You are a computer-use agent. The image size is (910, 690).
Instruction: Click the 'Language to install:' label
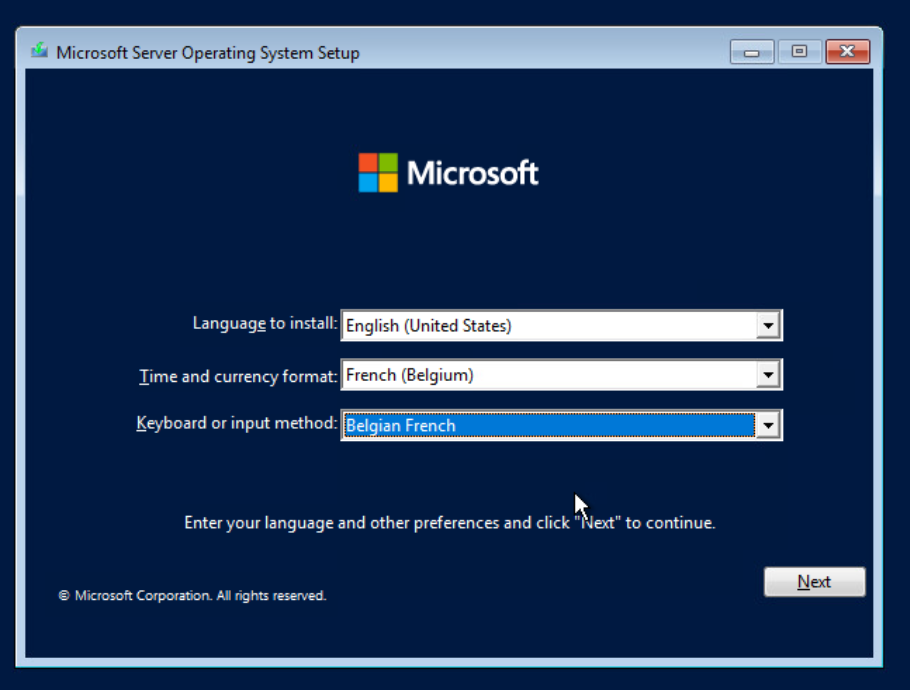coord(265,323)
